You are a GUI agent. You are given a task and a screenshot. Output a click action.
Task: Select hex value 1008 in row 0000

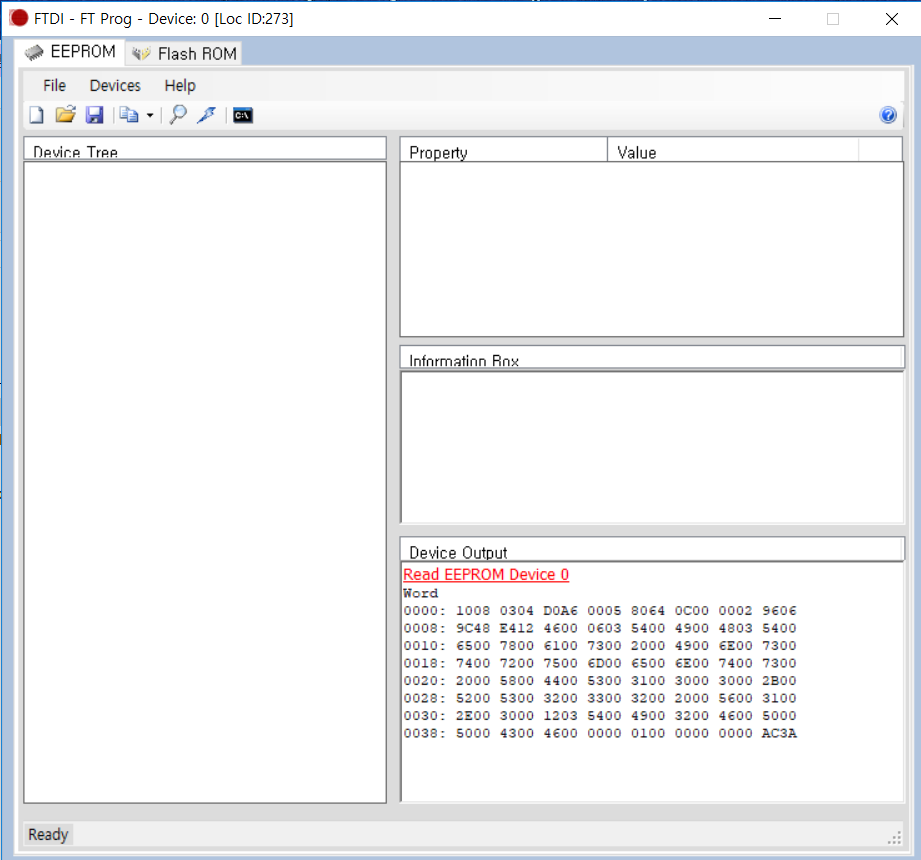pyautogui.click(x=473, y=611)
